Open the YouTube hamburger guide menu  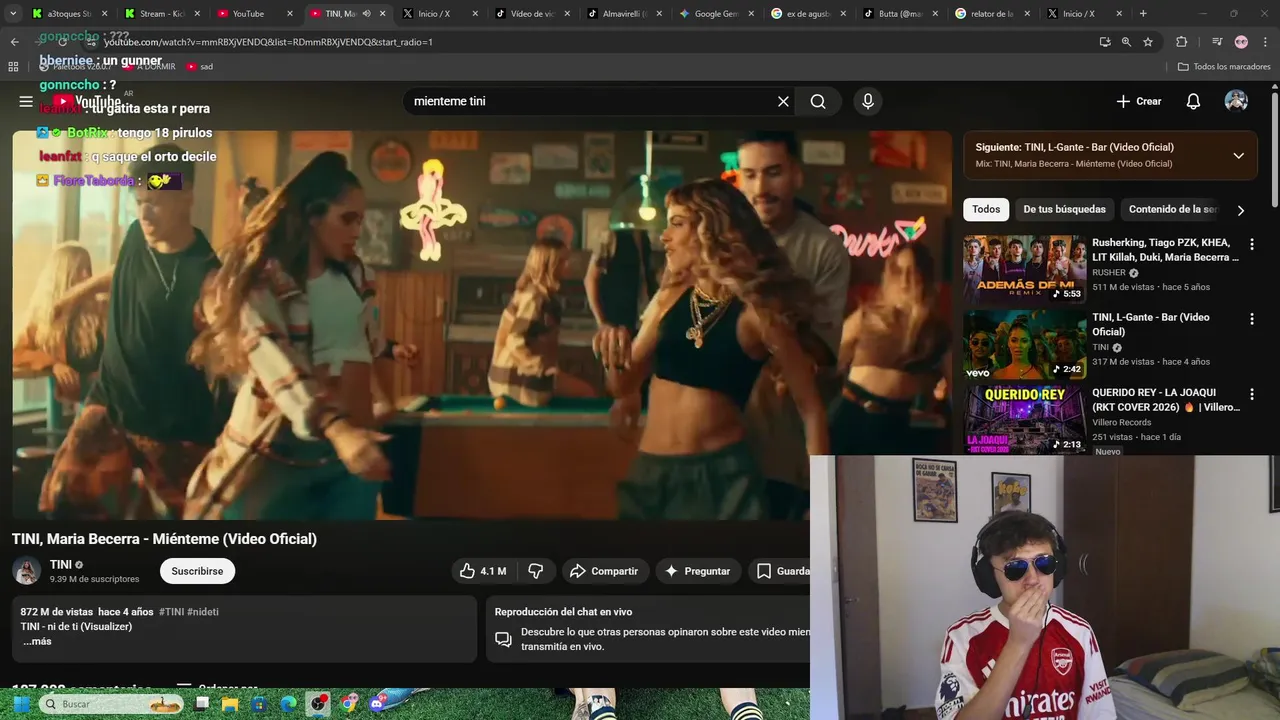tap(26, 101)
